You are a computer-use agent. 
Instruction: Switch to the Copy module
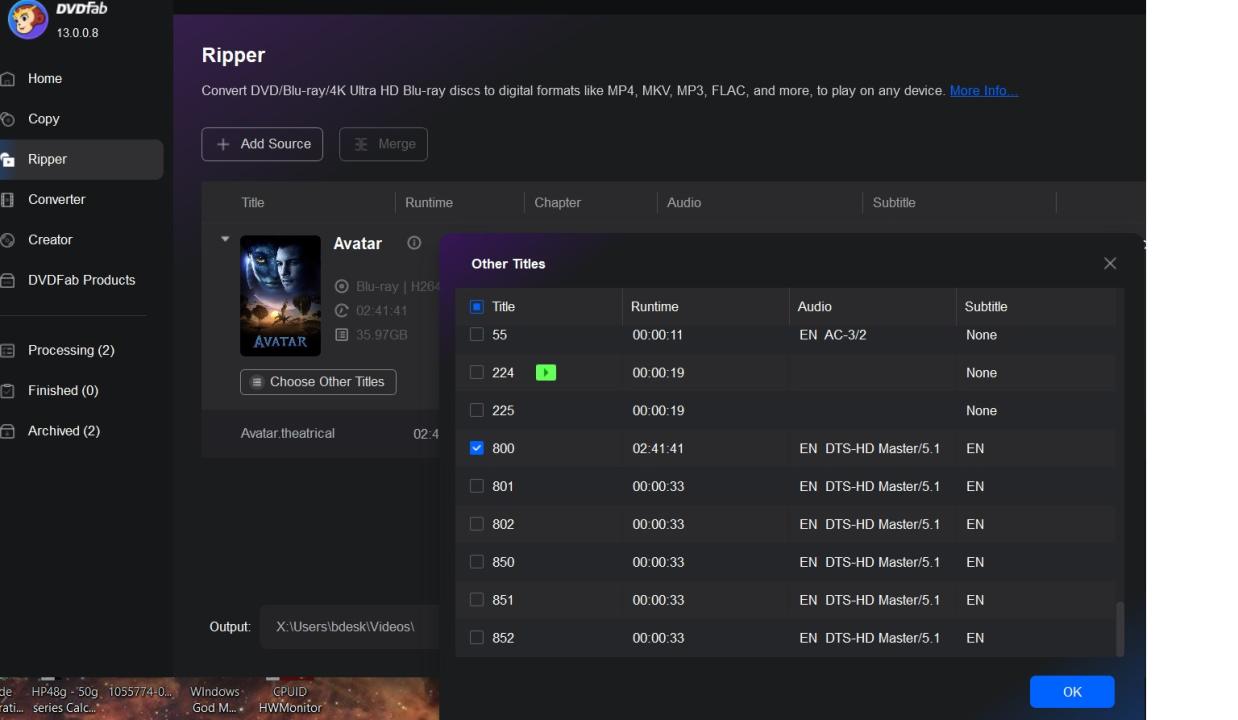(43, 119)
